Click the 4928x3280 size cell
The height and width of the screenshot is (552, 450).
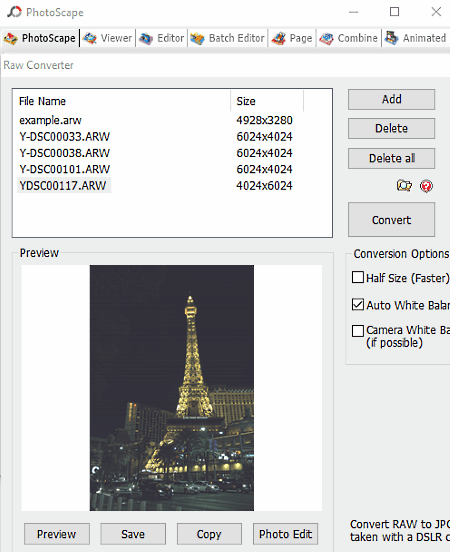(264, 120)
